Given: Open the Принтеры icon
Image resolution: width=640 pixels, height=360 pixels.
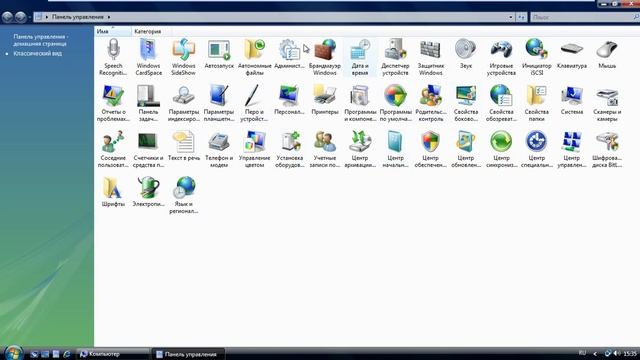Looking at the screenshot, I should pos(324,100).
